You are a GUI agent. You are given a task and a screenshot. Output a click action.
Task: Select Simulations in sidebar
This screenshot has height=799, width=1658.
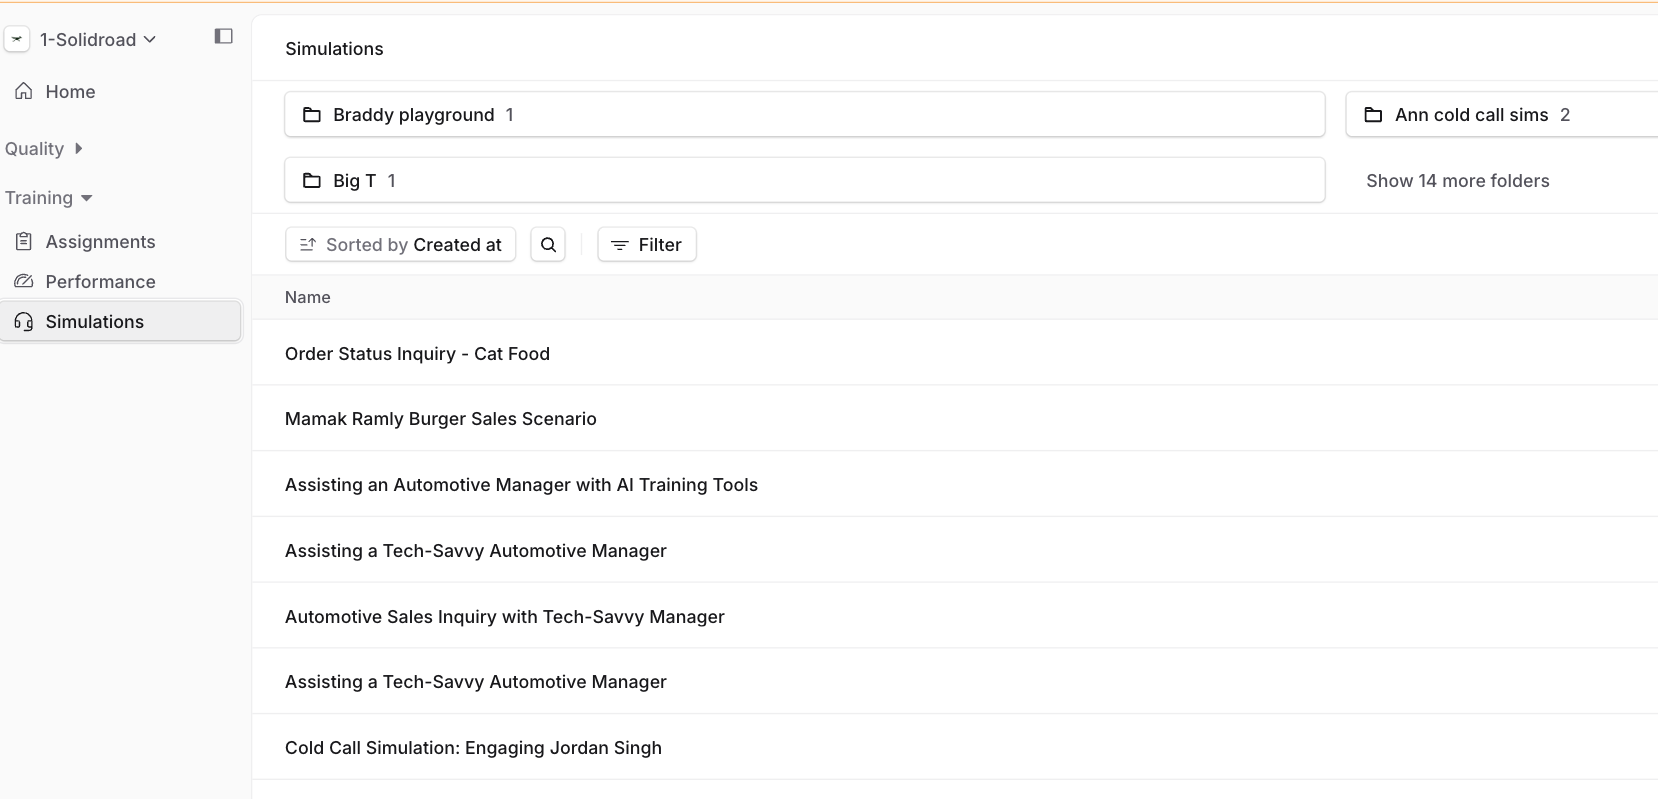[120, 321]
